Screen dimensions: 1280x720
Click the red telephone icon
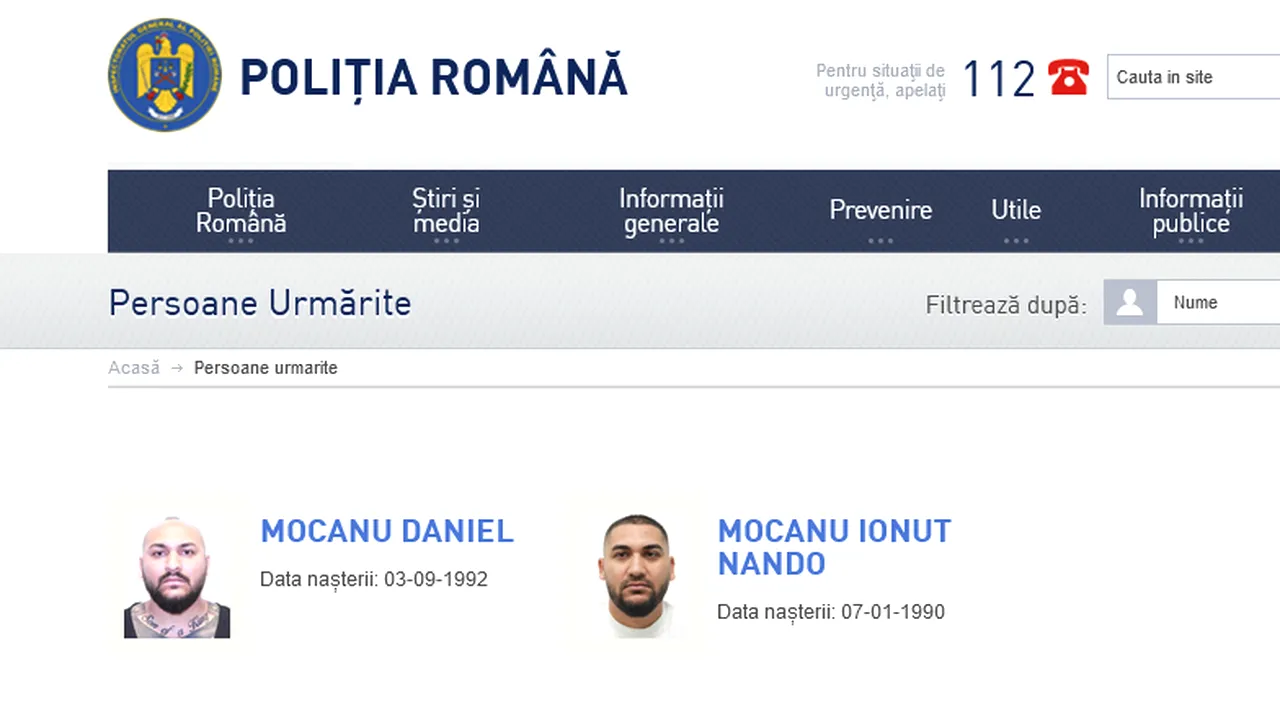click(1068, 77)
